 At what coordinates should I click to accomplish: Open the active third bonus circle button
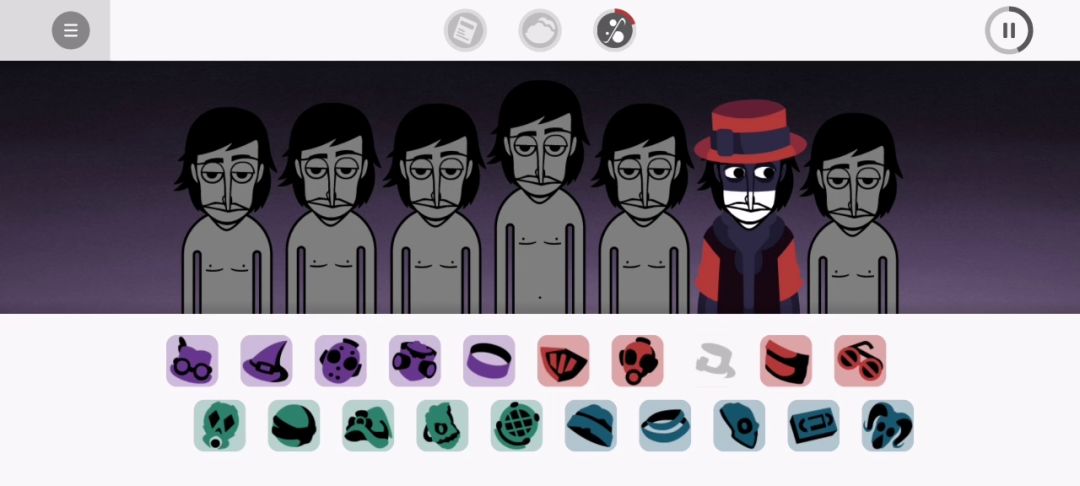click(x=614, y=30)
